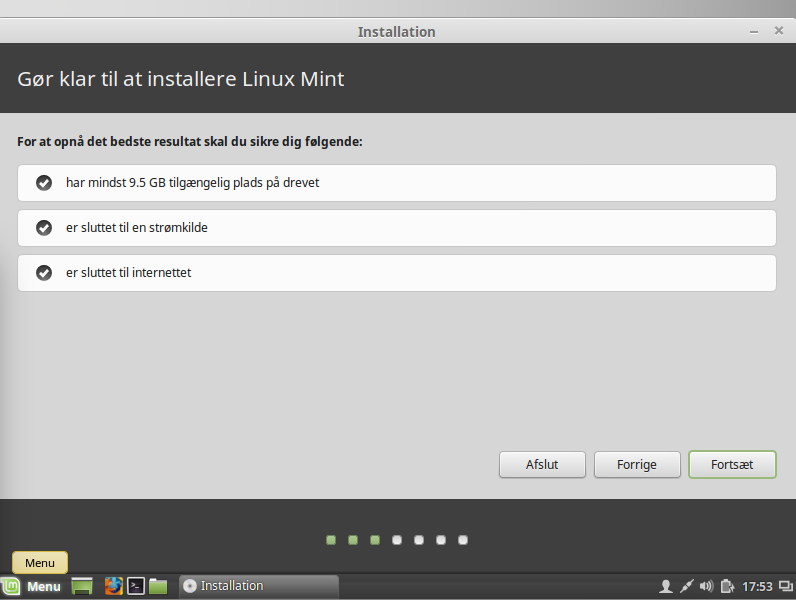Click the first green progress dot
This screenshot has width=796, height=600.
331,540
